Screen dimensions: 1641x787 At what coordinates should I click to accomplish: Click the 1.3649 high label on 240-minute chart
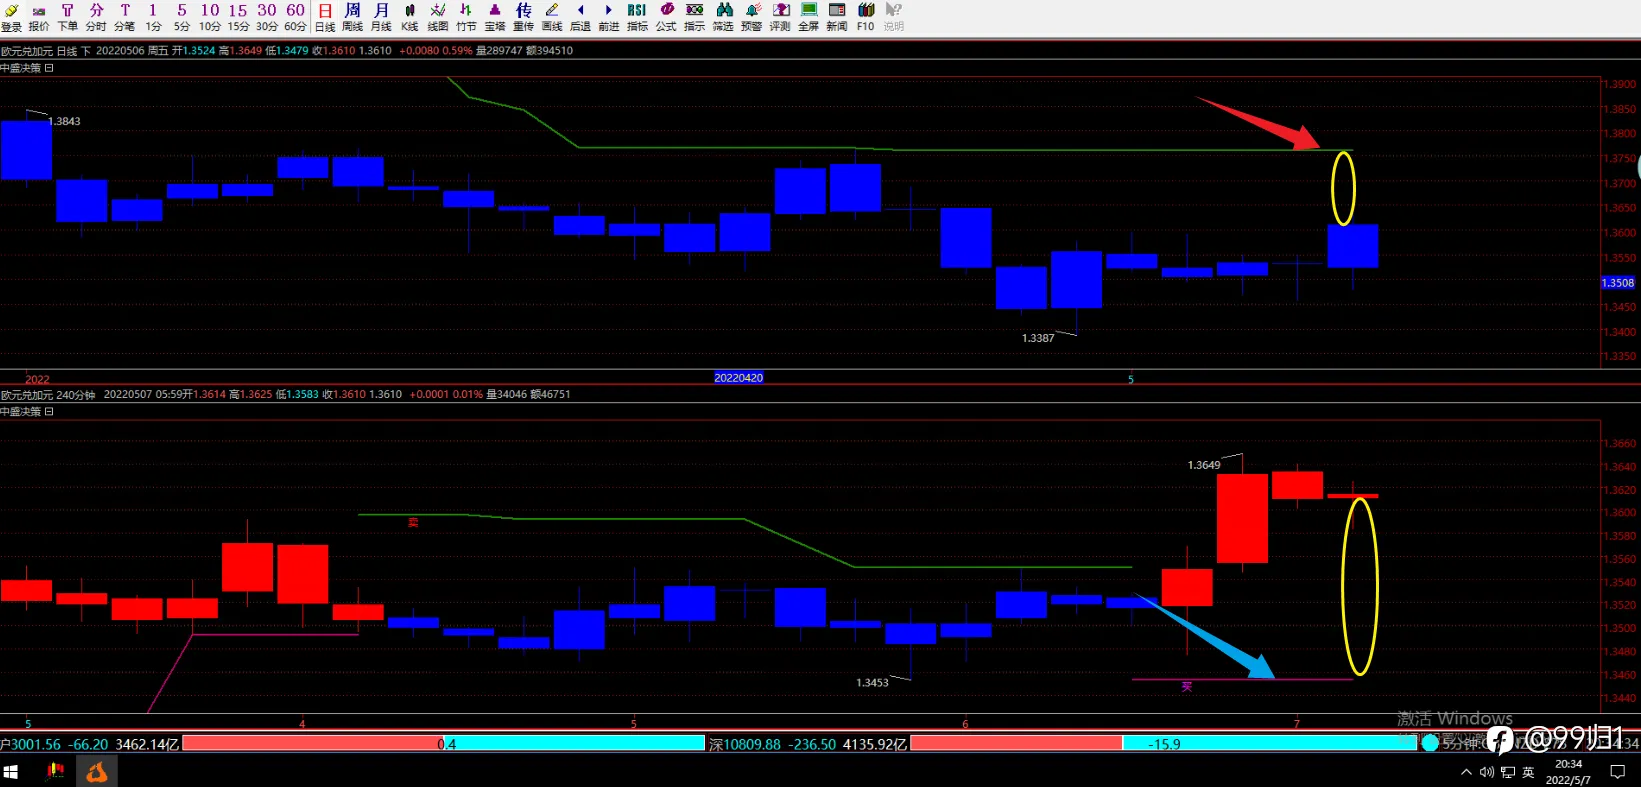1204,465
